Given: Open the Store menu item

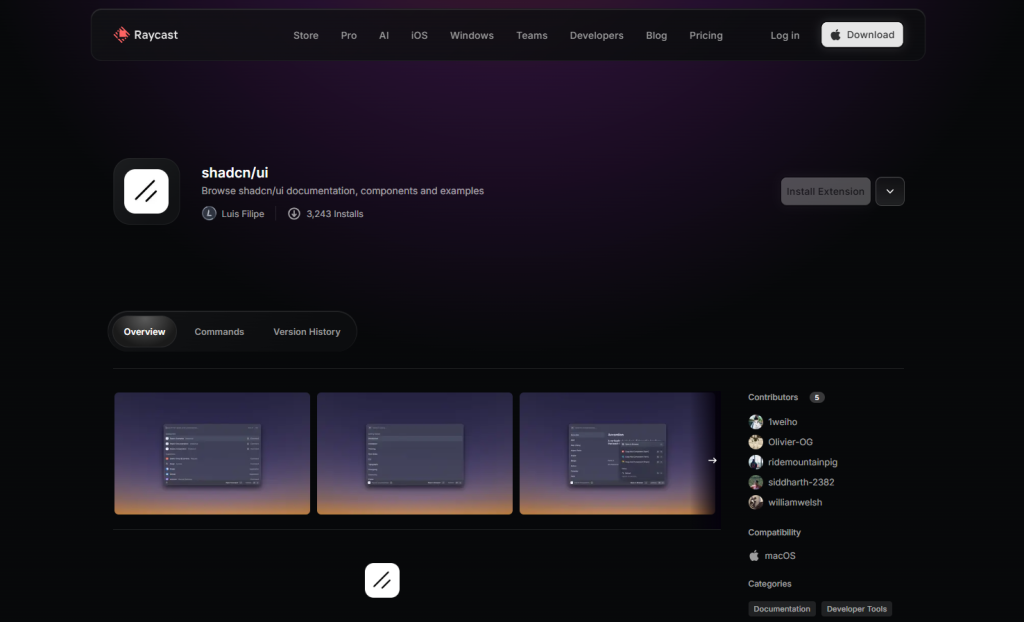Looking at the screenshot, I should (x=306, y=35).
